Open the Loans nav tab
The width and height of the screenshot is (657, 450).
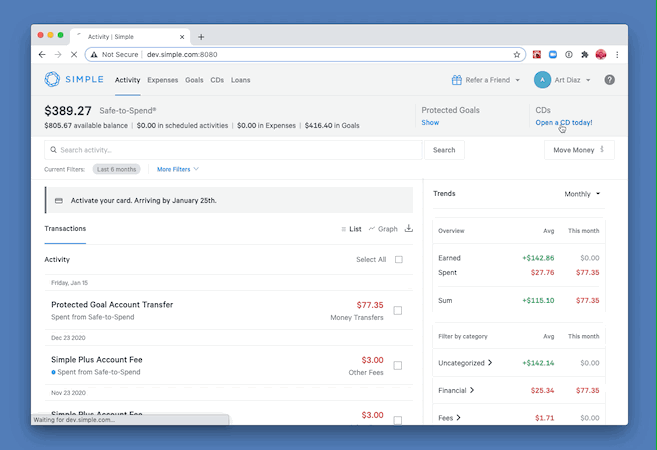tap(241, 80)
